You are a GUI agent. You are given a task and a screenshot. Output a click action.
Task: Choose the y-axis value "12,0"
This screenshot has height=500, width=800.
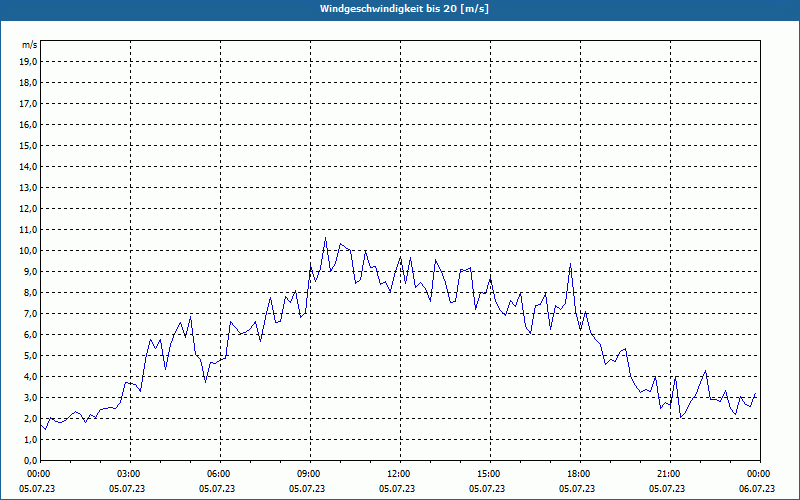28,209
